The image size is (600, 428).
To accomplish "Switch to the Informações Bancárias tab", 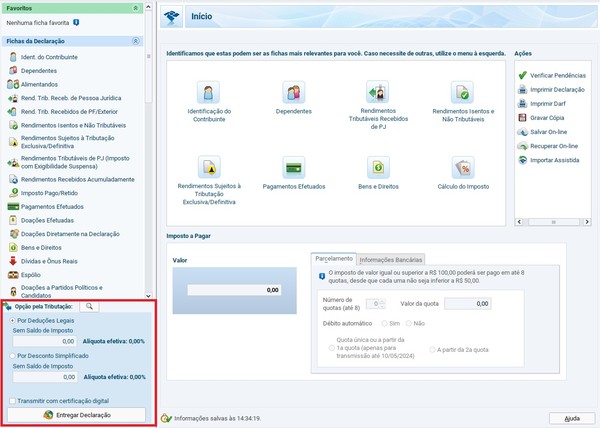I will coord(391,259).
